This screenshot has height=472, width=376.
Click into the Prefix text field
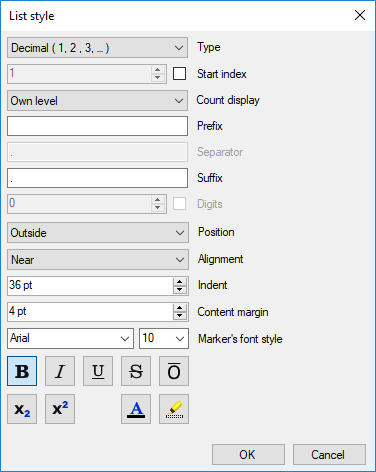pos(97,126)
